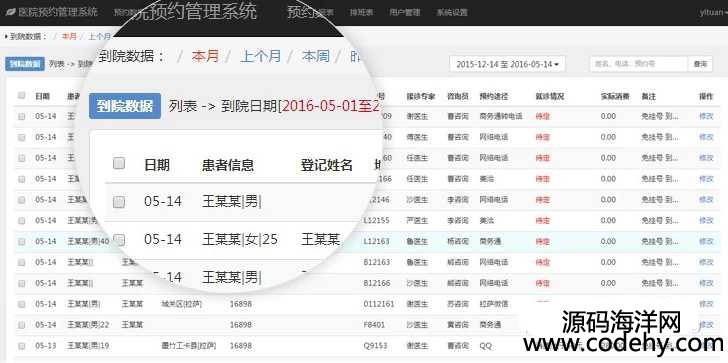The image size is (728, 363).
Task: Tick the checkbox for bottom 05-13 row
Action: (21, 346)
